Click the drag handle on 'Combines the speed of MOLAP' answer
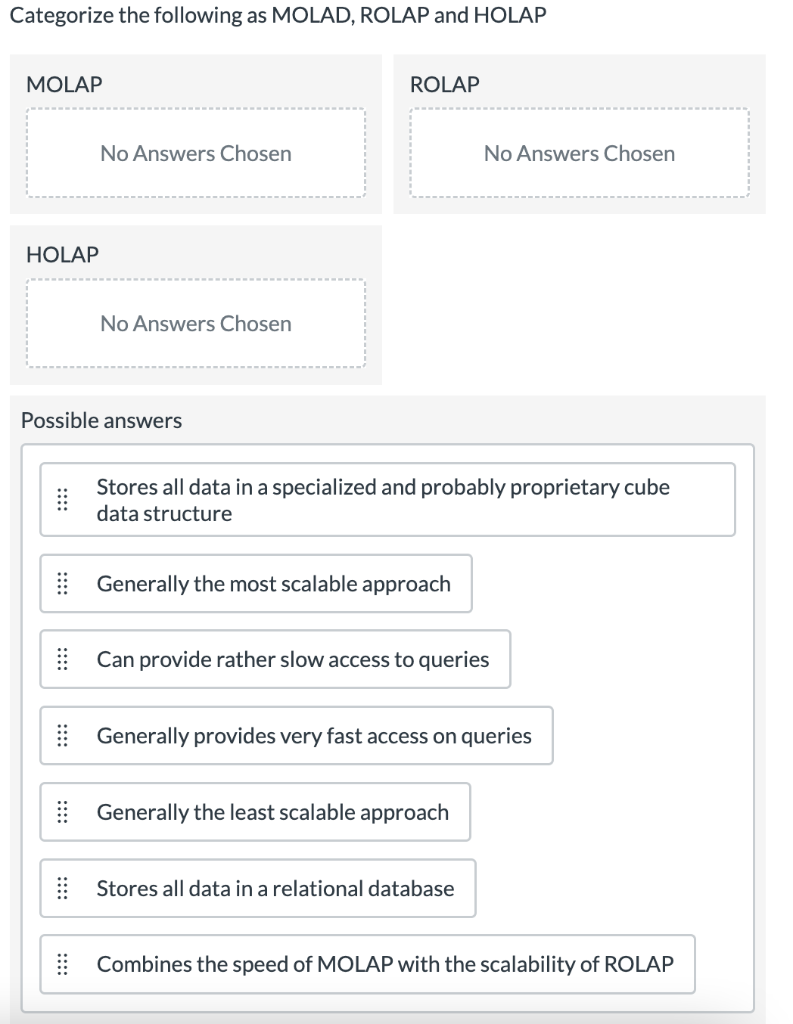 62,964
